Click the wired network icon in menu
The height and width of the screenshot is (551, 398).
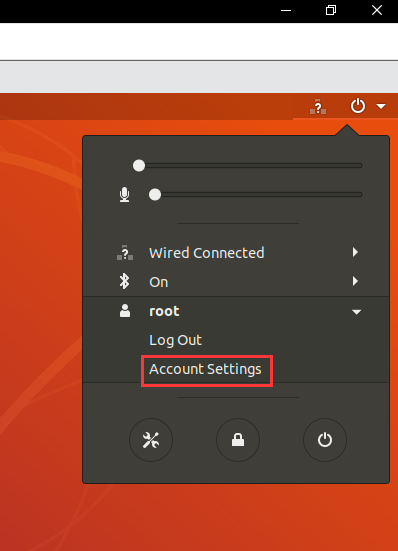(125, 253)
